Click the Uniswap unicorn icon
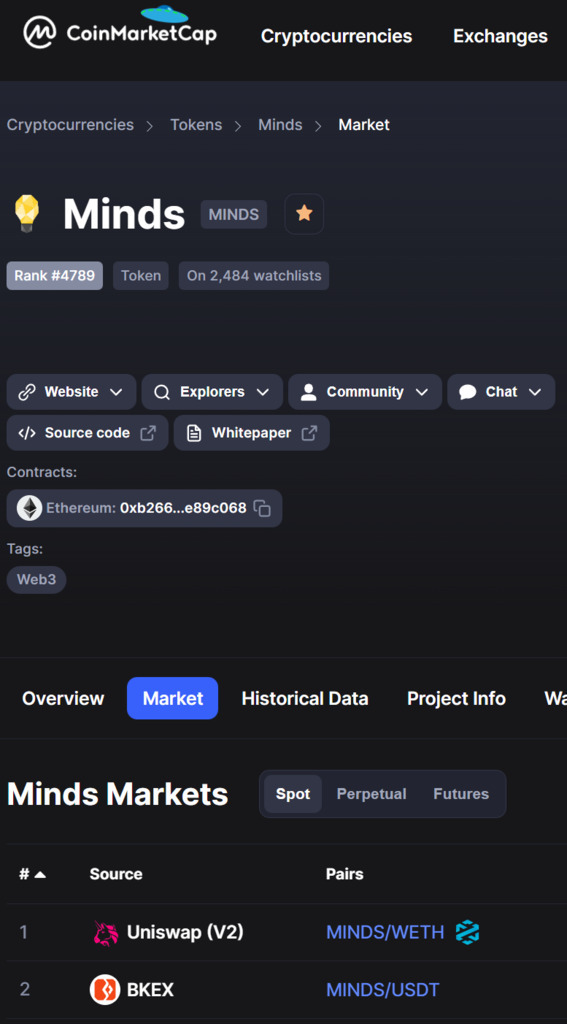Image resolution: width=567 pixels, height=1024 pixels. (106, 933)
